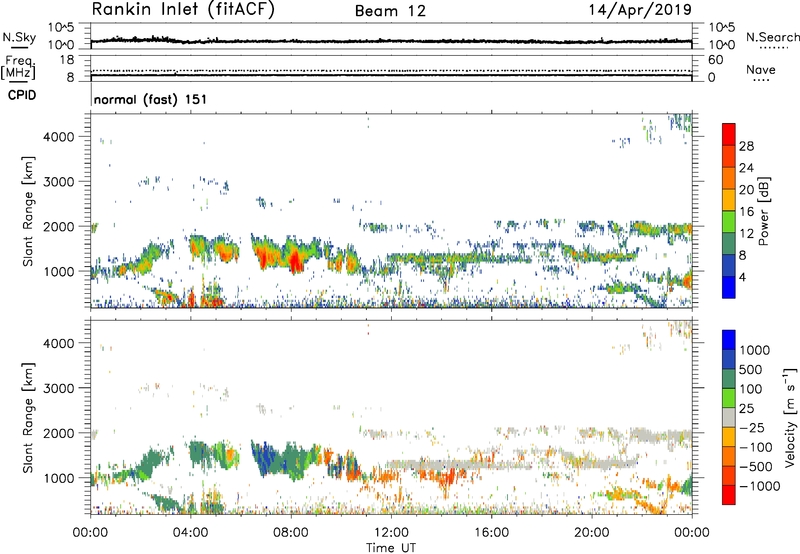Pick the yellow 16–20 dB power colorbar segment
The image size is (800, 554).
click(x=729, y=201)
